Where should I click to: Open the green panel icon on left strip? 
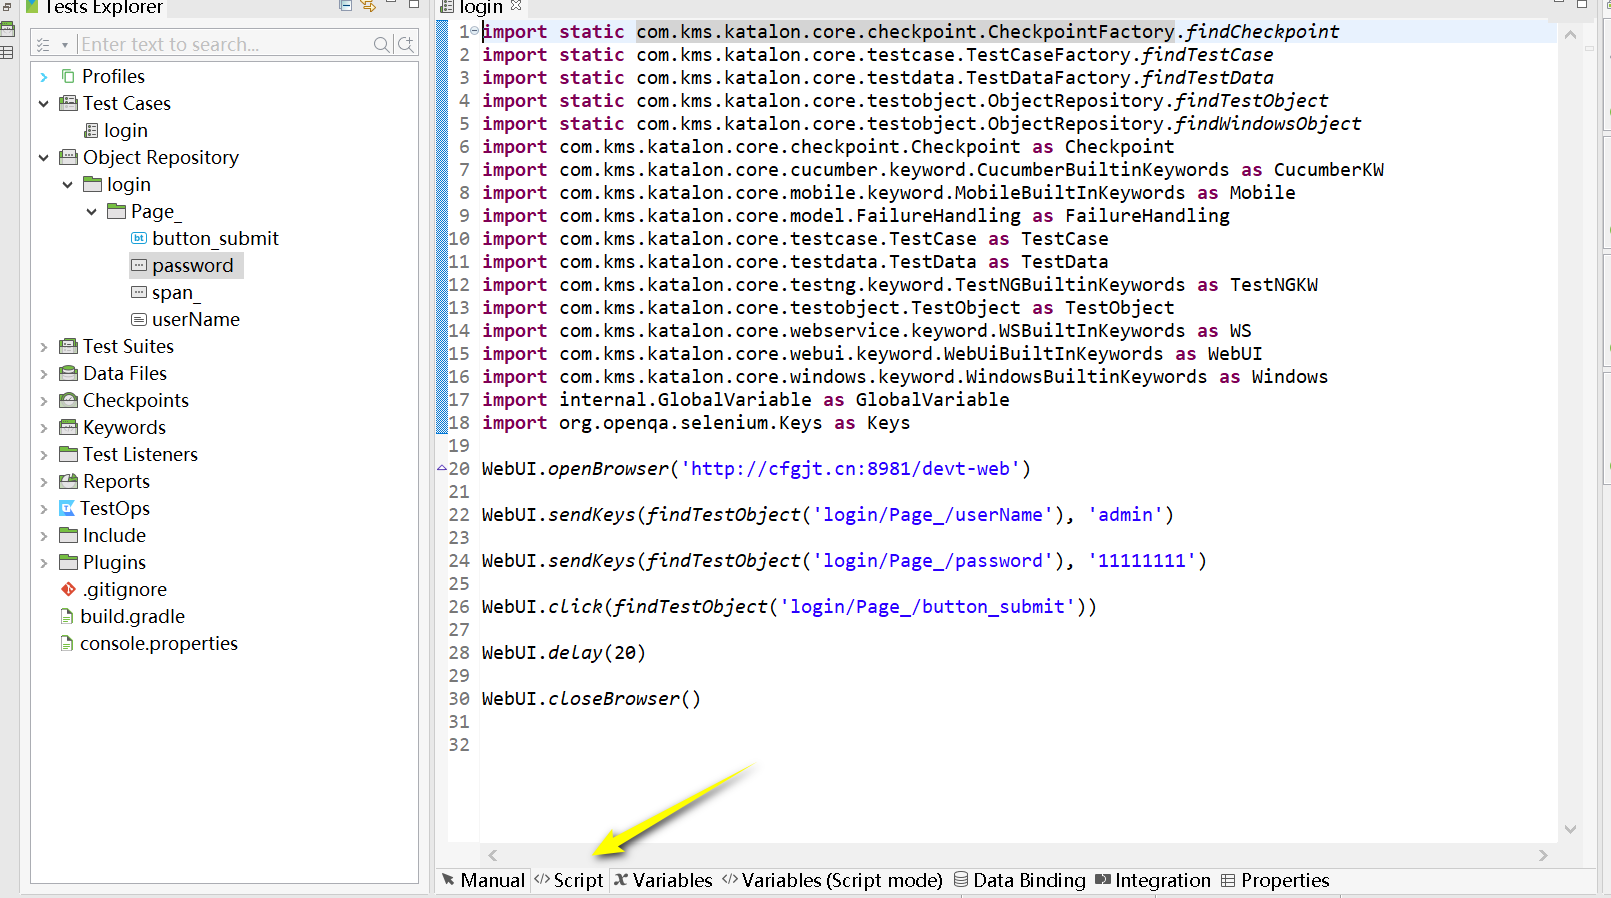[x=7, y=29]
